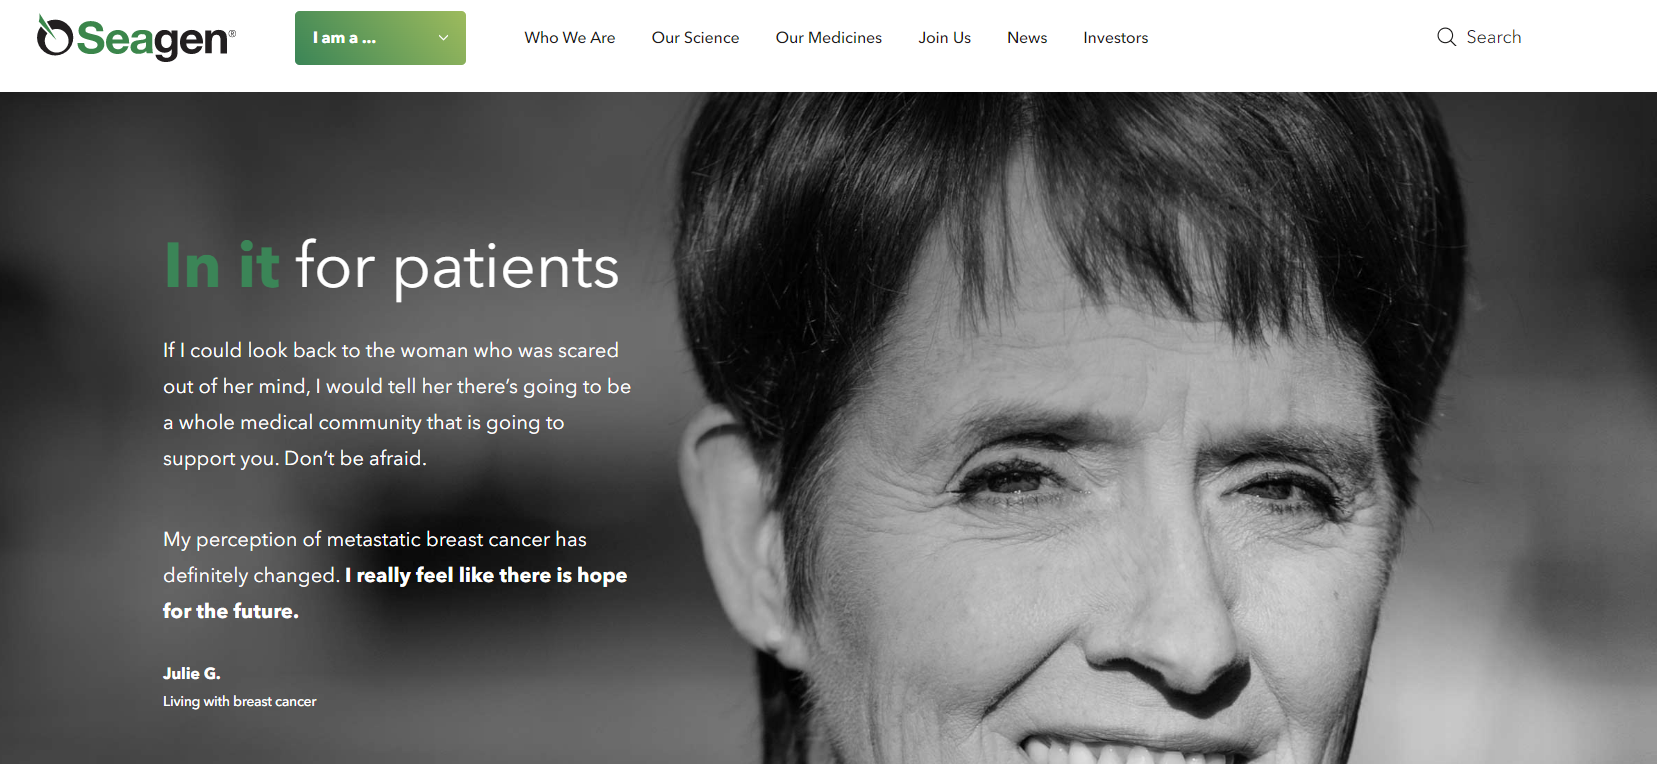Click the green "In it" heading words

222,266
